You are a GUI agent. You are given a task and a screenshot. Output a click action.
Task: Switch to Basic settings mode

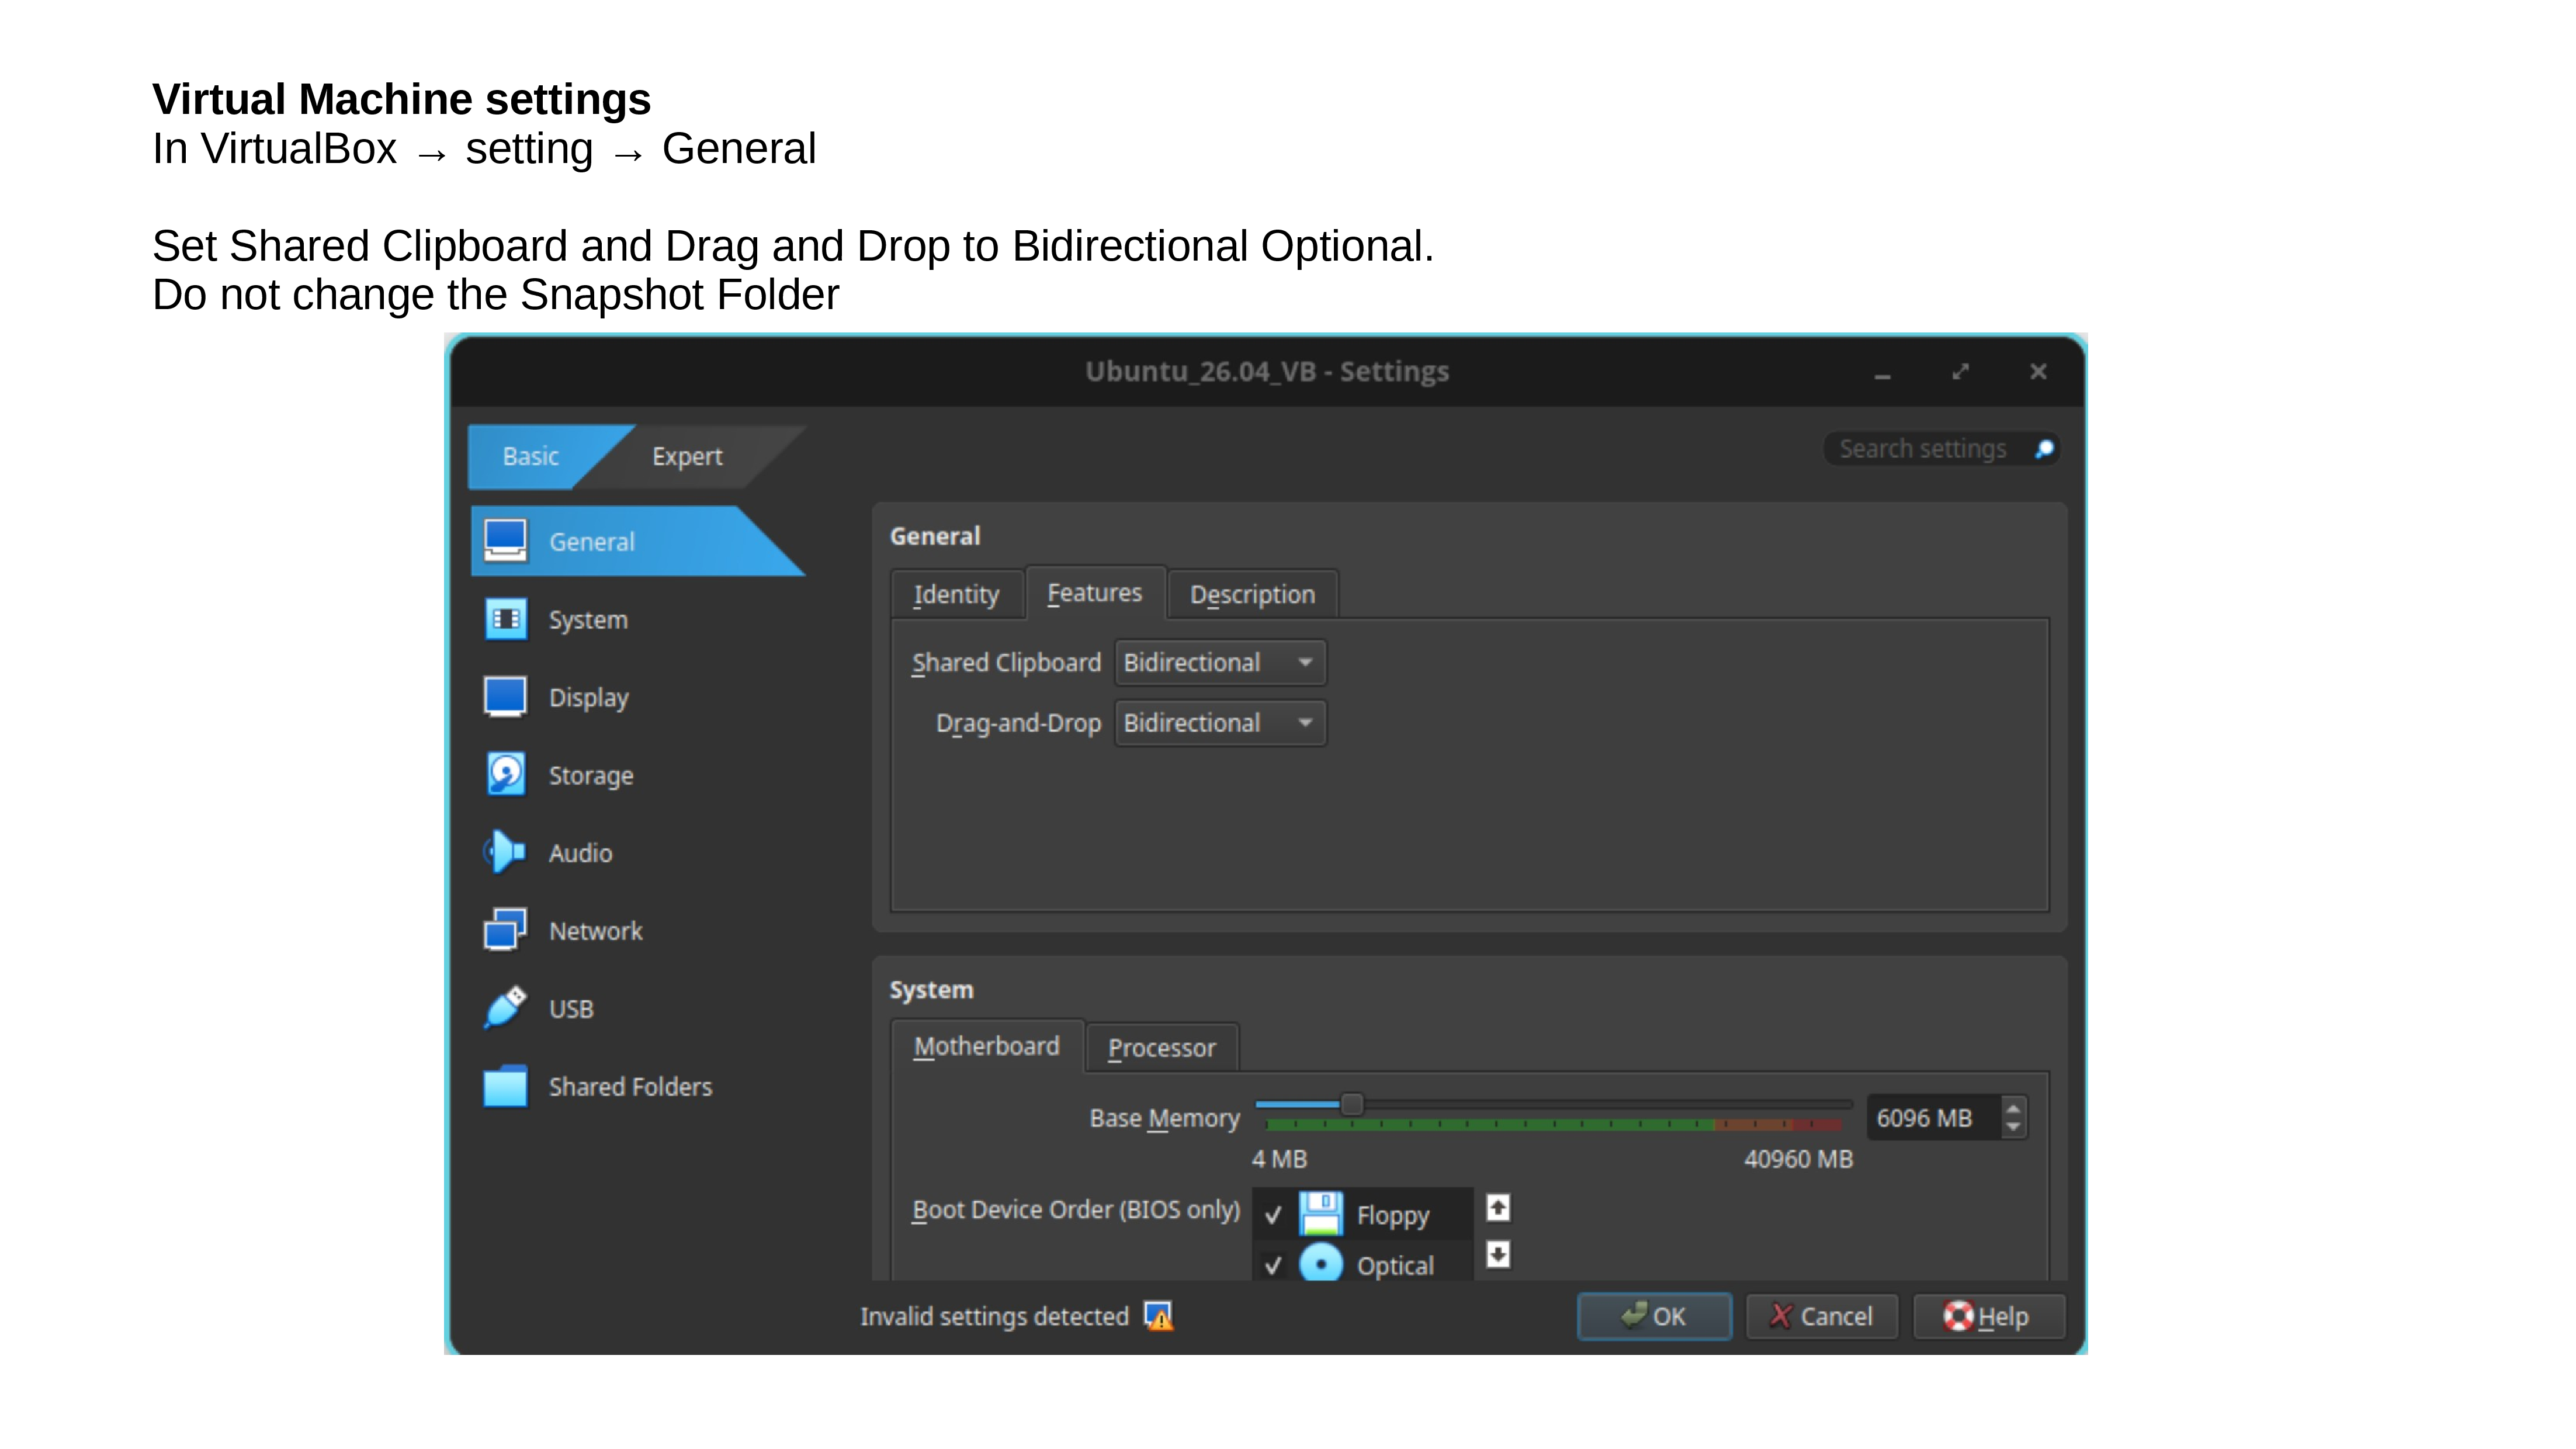tap(531, 456)
